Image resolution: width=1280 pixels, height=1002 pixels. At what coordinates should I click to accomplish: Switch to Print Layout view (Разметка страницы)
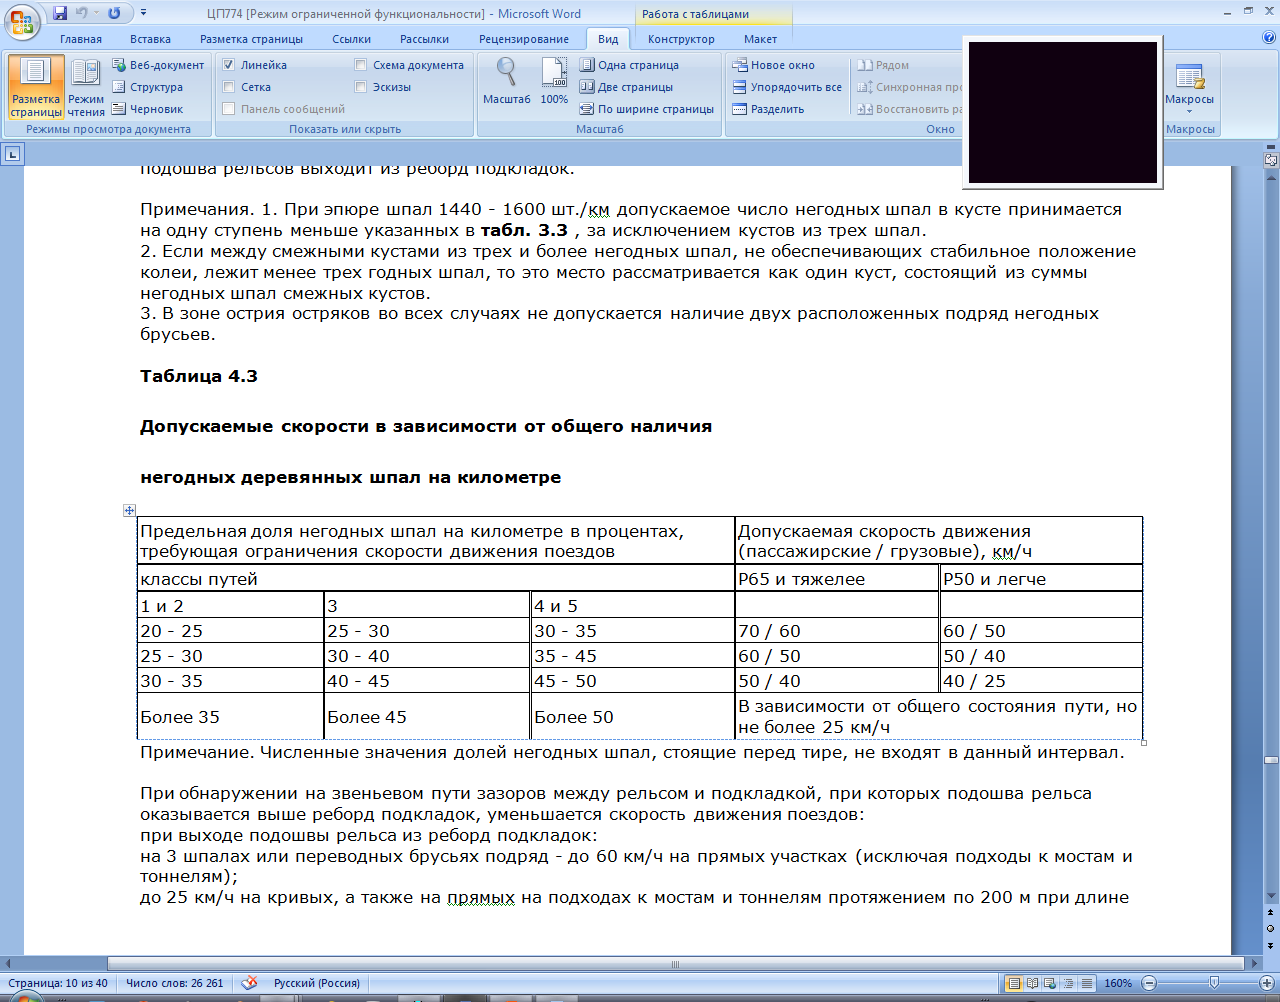point(36,87)
